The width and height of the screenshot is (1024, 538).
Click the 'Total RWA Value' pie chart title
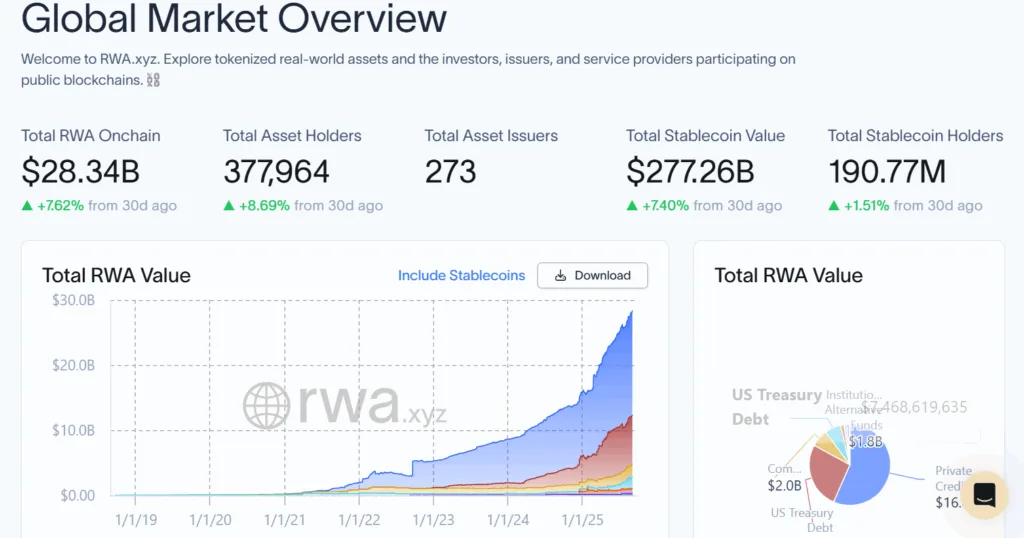(x=788, y=276)
